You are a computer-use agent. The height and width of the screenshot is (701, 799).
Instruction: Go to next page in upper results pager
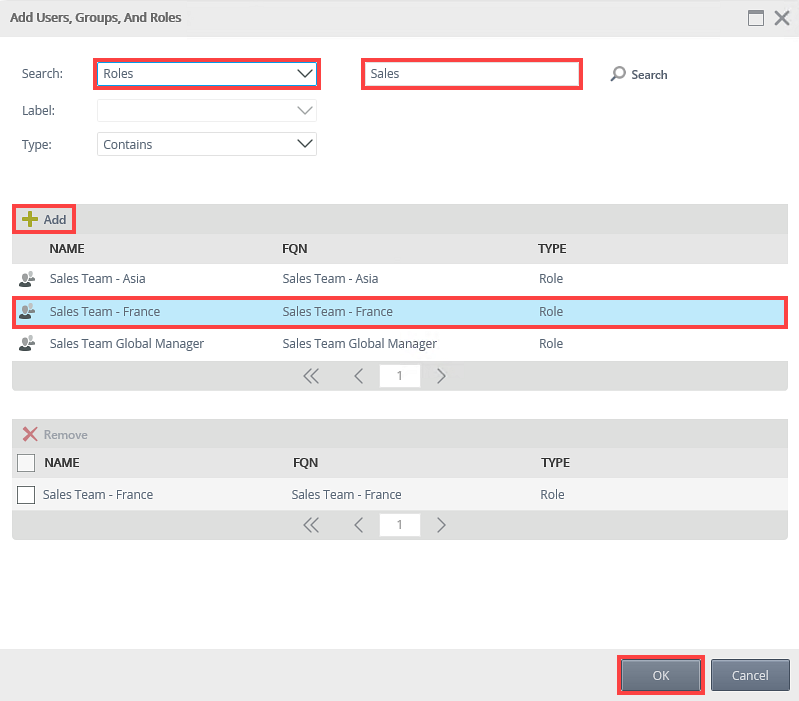[x=441, y=376]
